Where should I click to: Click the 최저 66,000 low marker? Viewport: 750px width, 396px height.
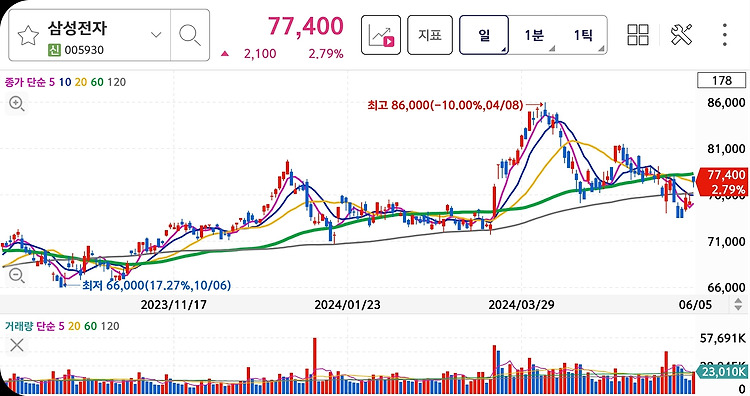[x=156, y=286]
